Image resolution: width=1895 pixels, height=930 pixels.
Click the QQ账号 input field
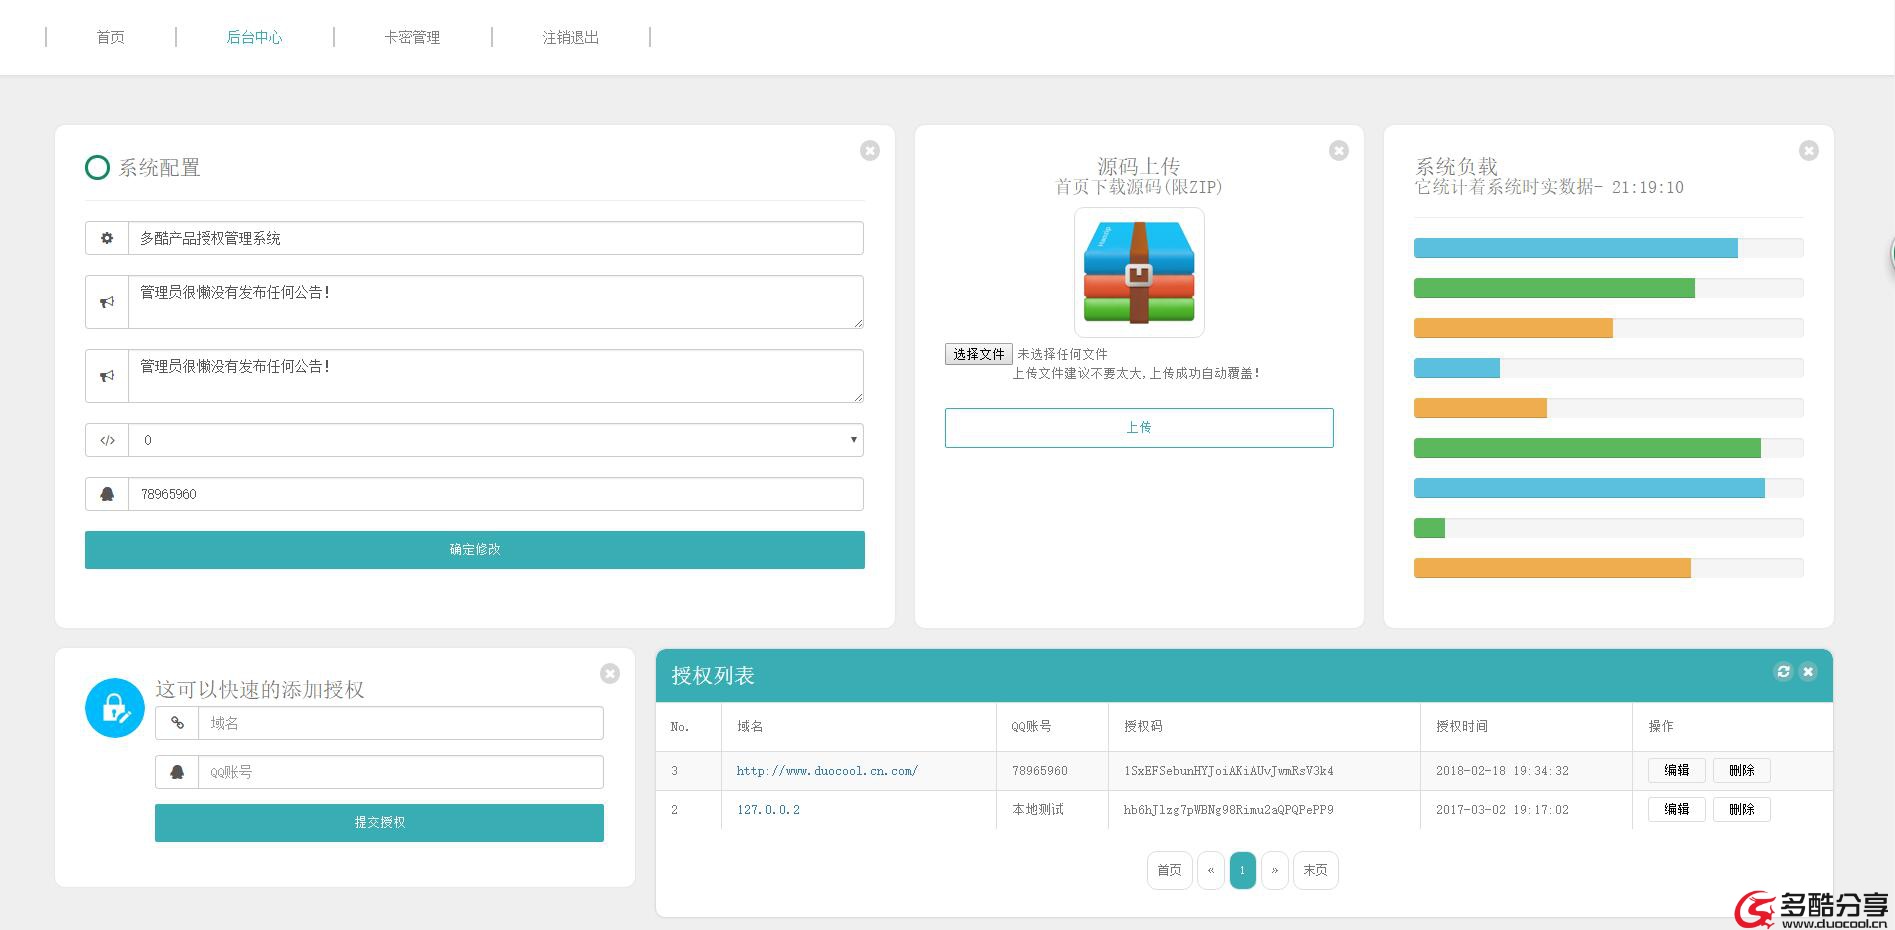pyautogui.click(x=401, y=772)
